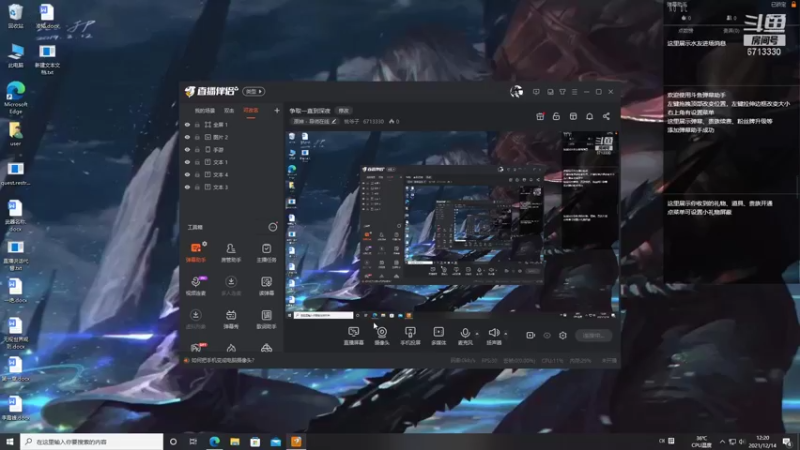The image size is (800, 450).
Task: Open the orange 弹幕助手 tool
Action: coord(195,253)
